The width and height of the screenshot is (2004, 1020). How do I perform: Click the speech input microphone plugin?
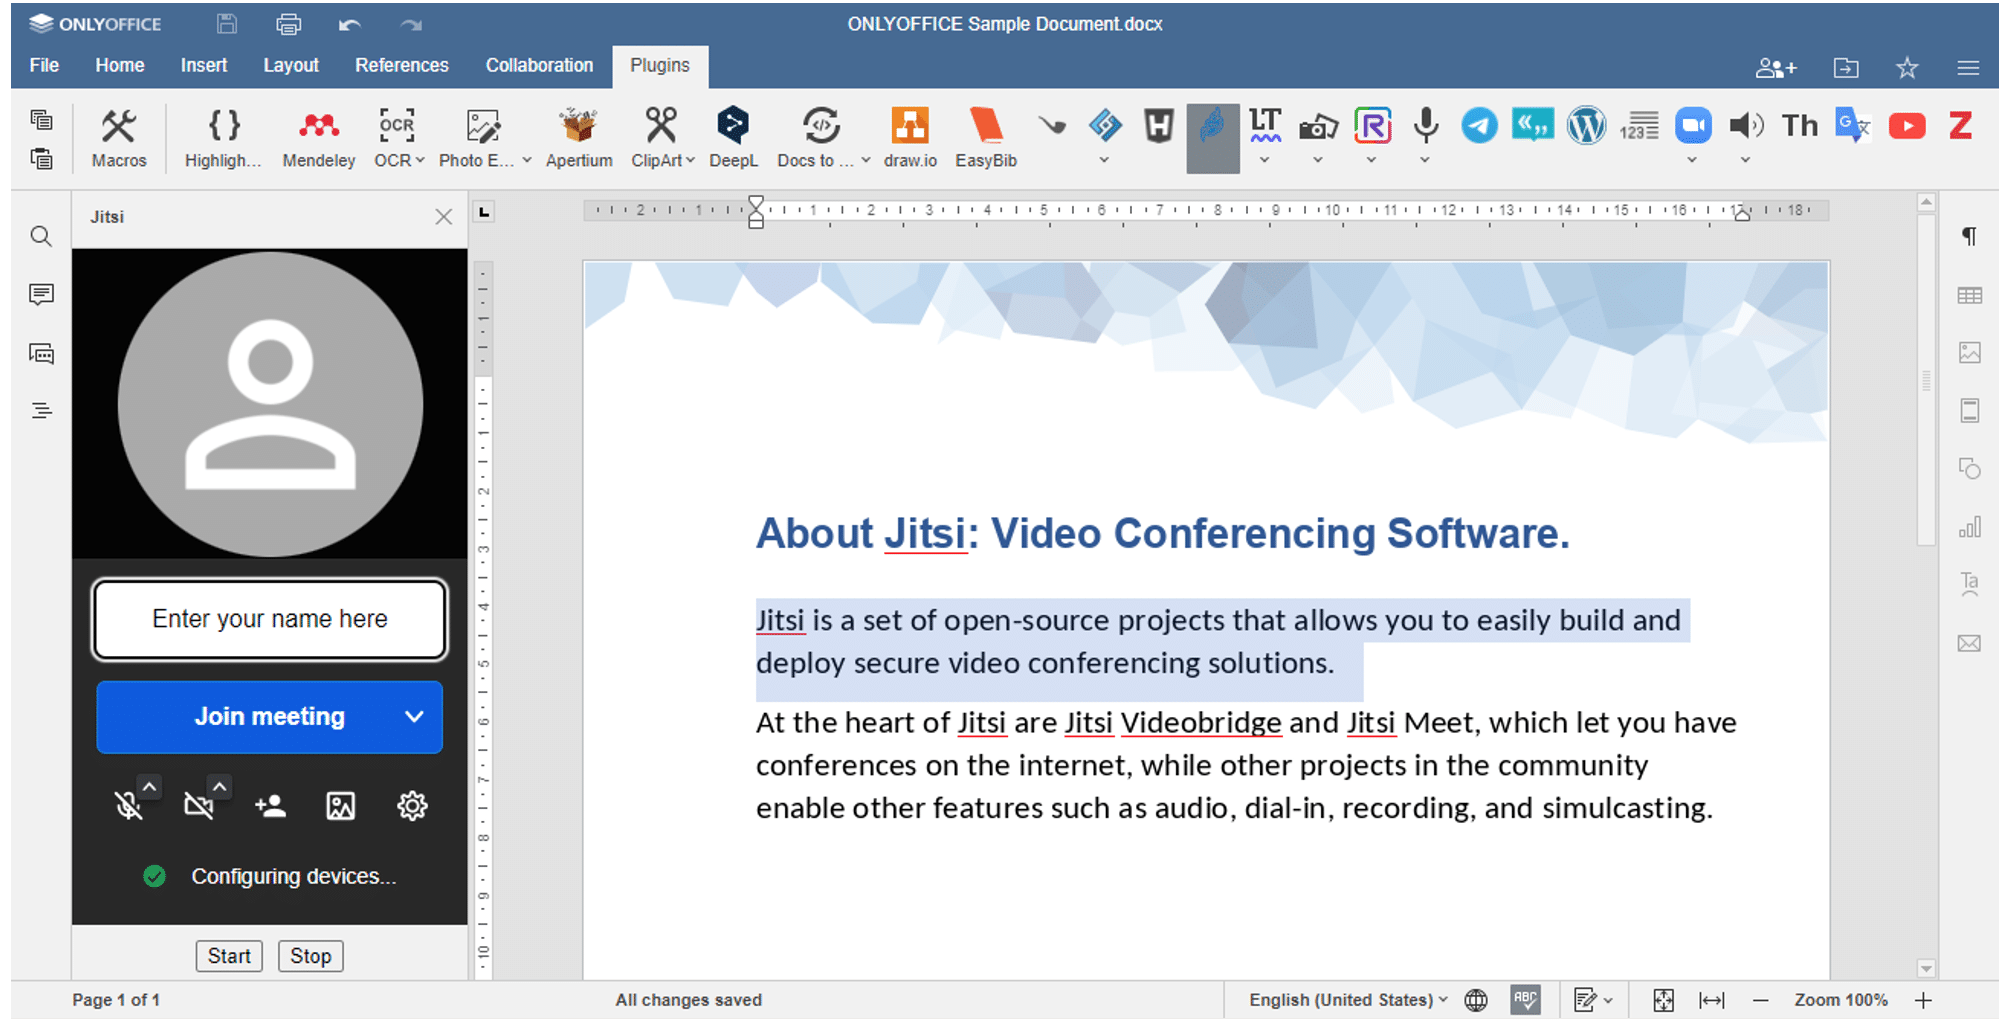pos(1426,125)
